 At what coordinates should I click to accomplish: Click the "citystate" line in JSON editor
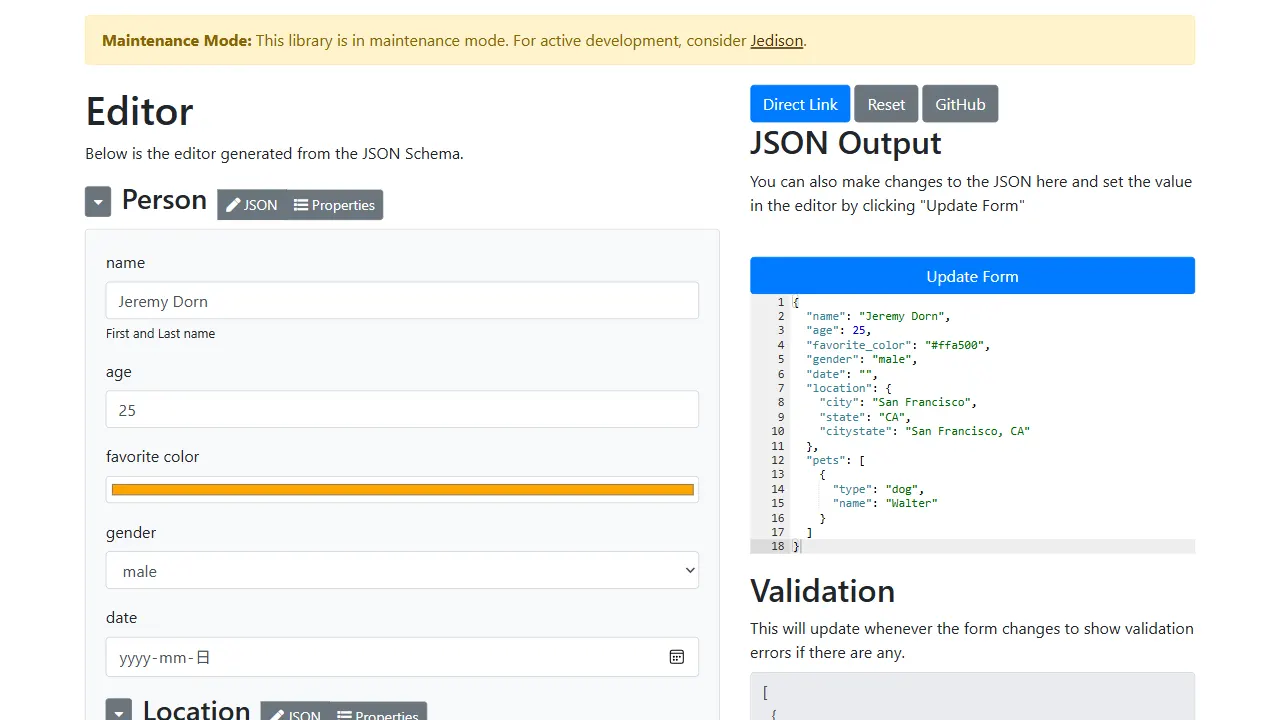(924, 431)
